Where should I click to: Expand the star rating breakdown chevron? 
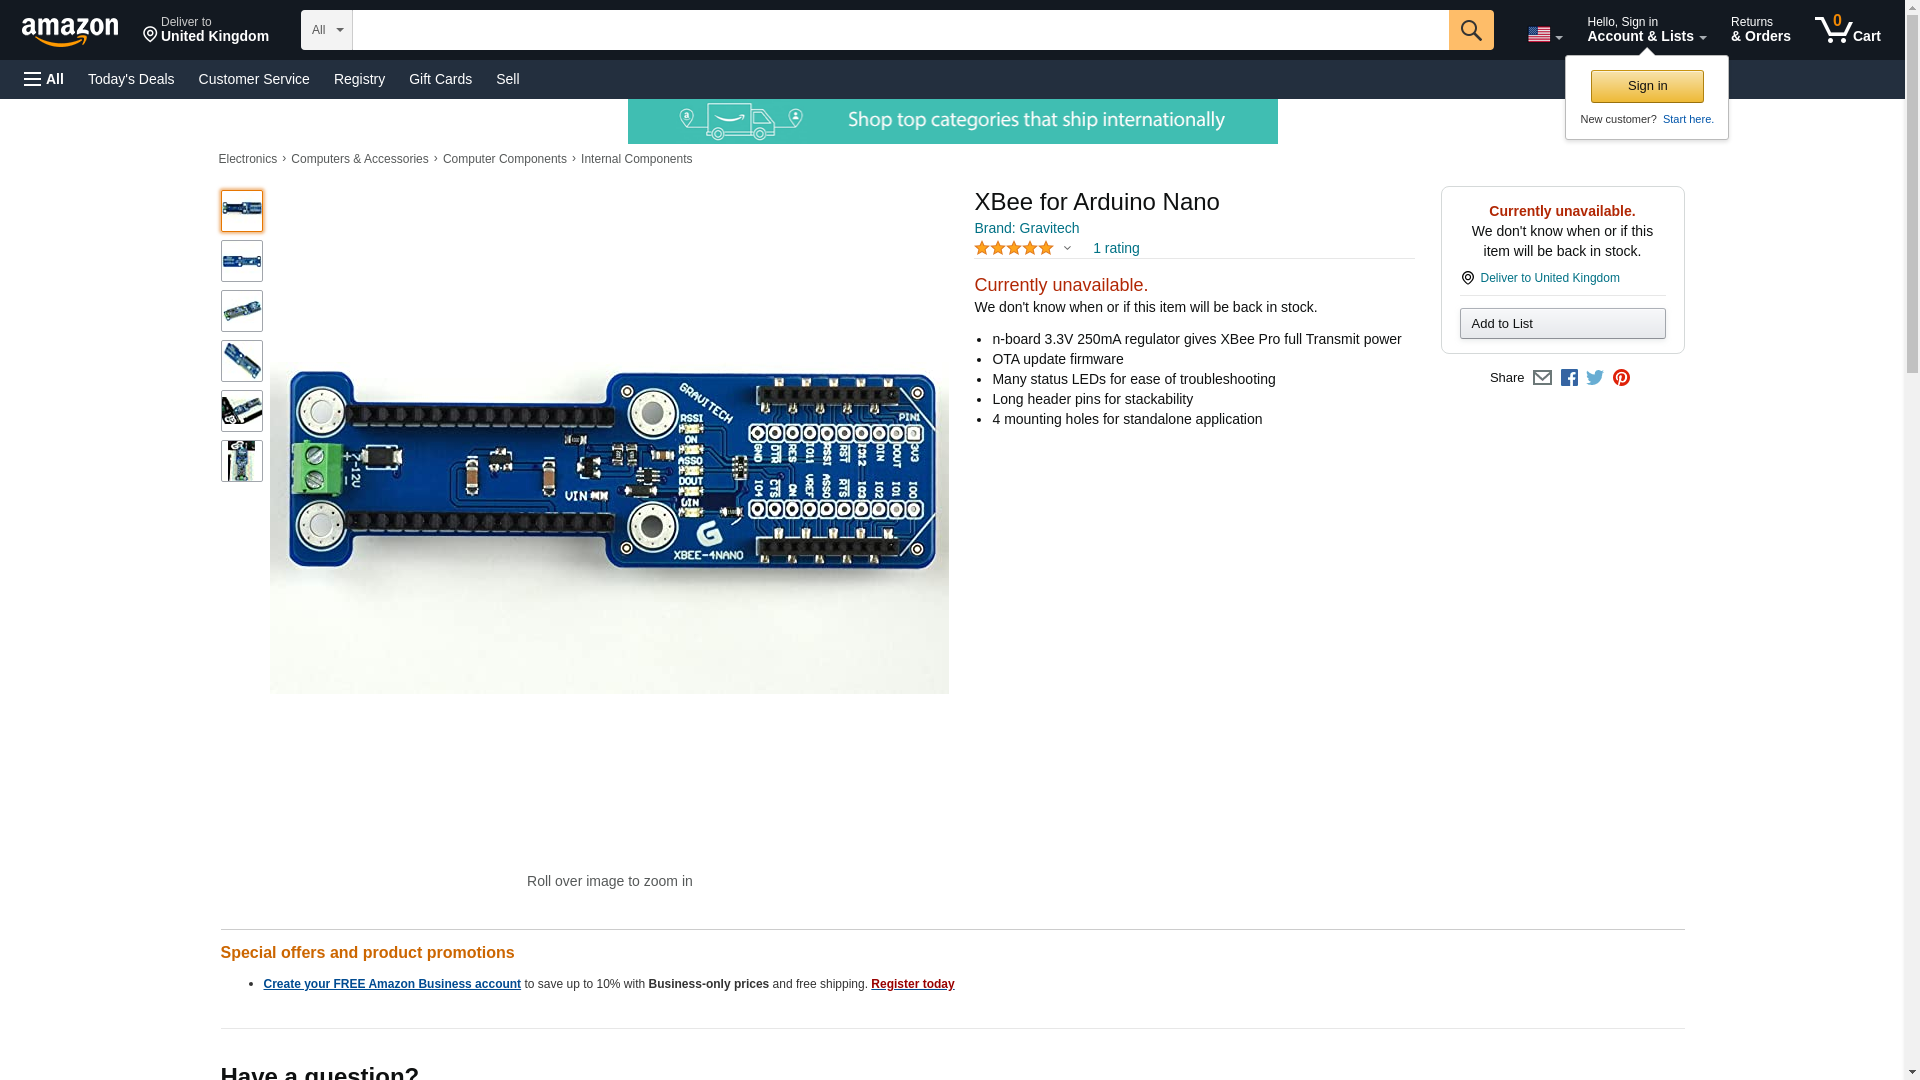[x=1067, y=248]
